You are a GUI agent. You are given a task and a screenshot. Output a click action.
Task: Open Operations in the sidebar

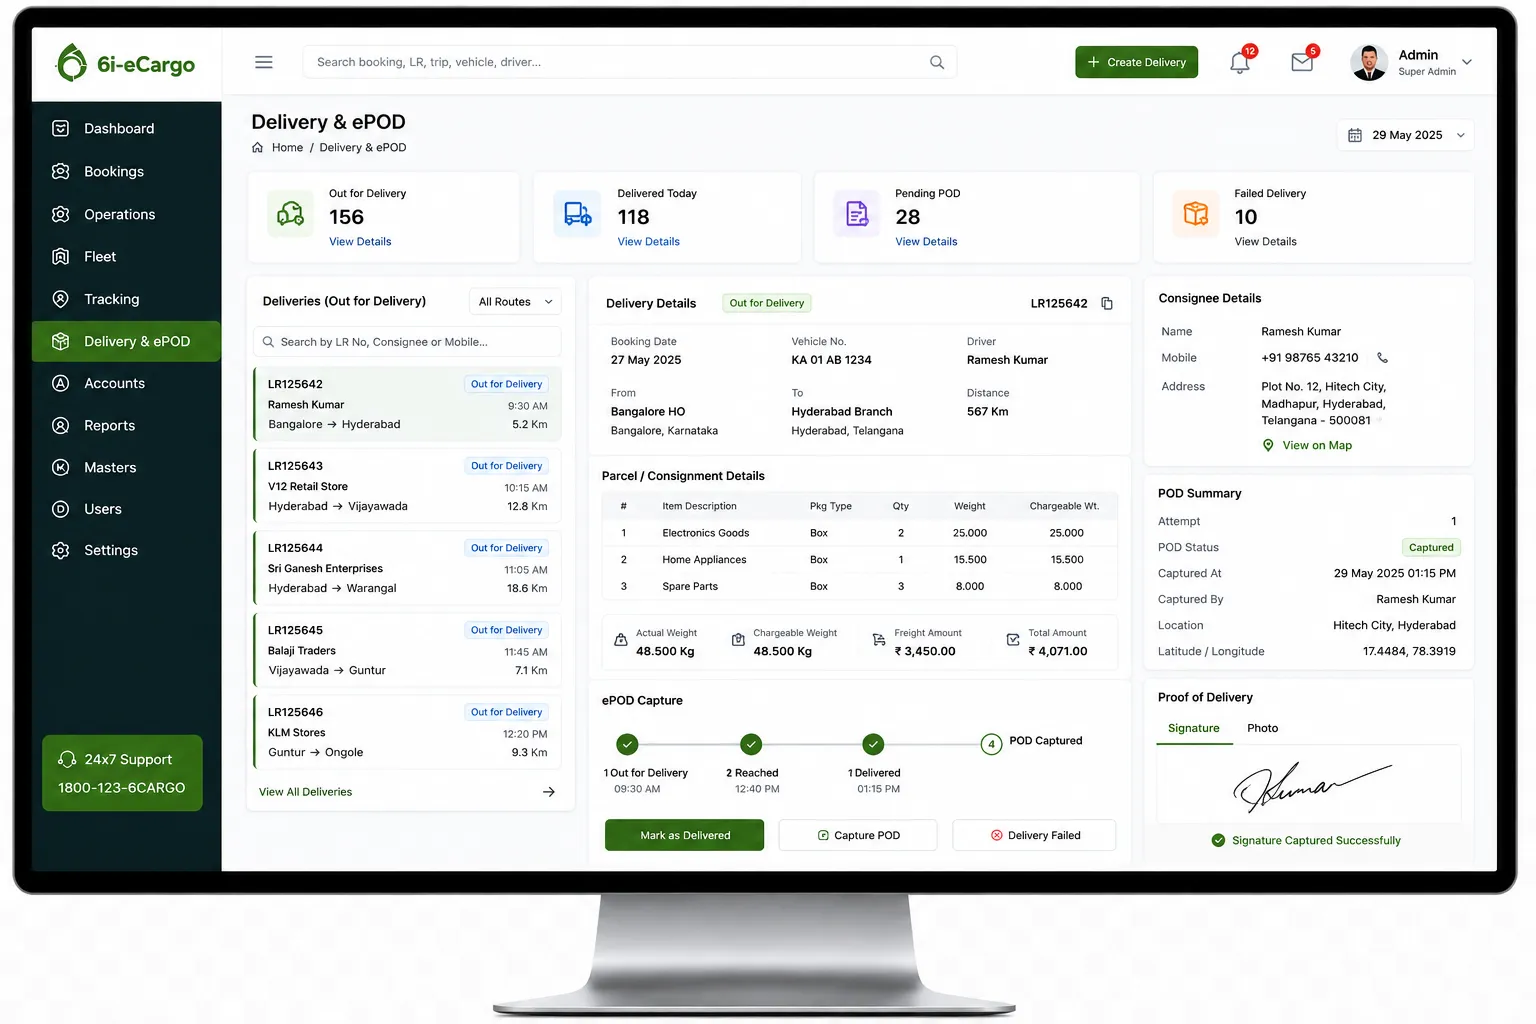pyautogui.click(x=126, y=215)
